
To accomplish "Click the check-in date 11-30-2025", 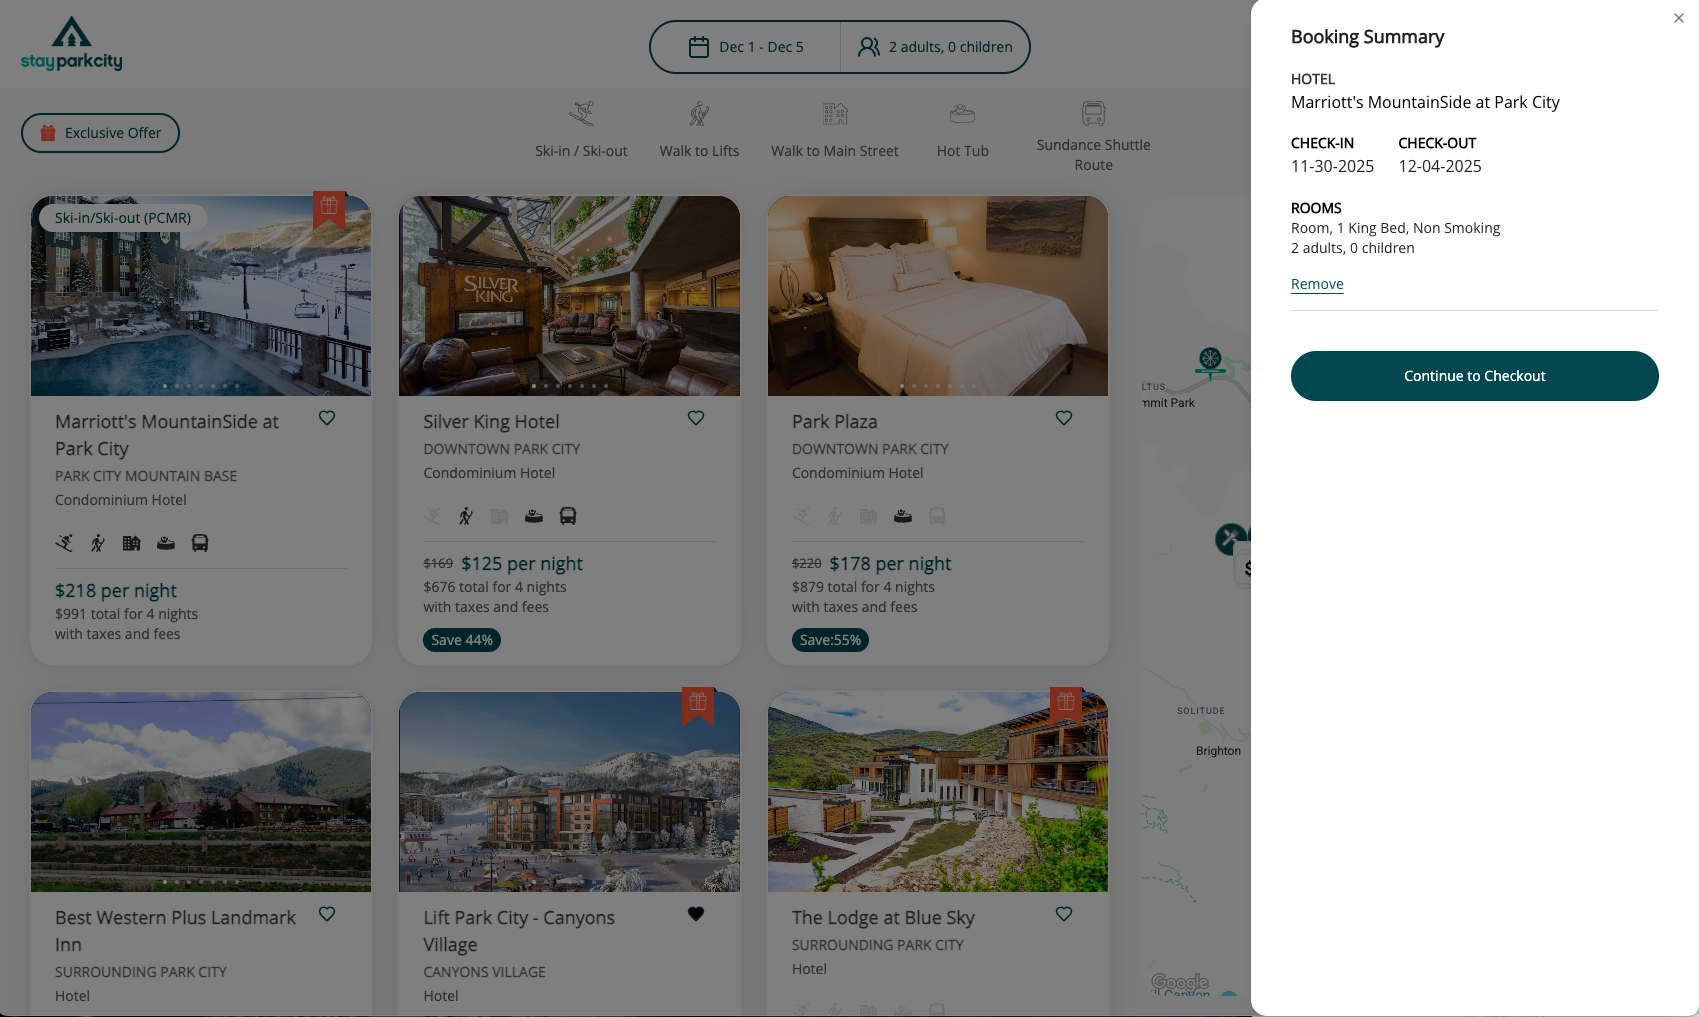I will (1332, 166).
